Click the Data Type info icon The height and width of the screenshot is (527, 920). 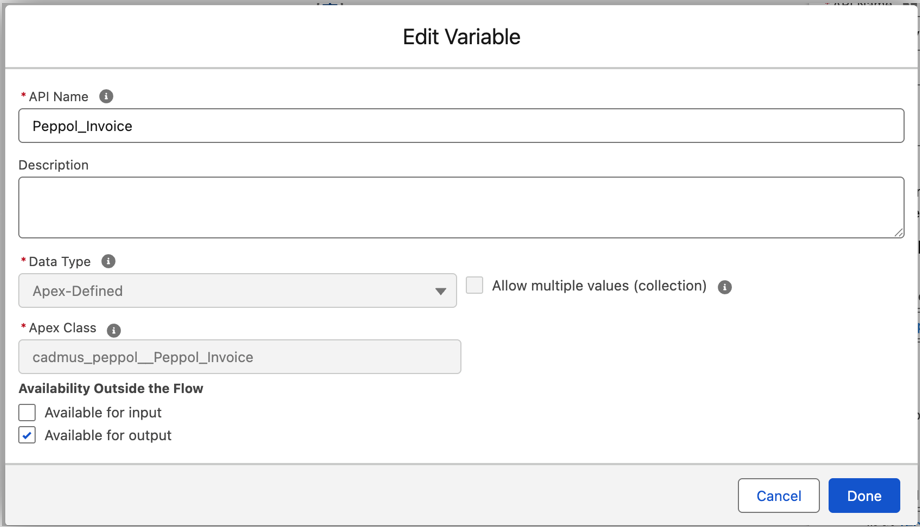click(x=108, y=261)
